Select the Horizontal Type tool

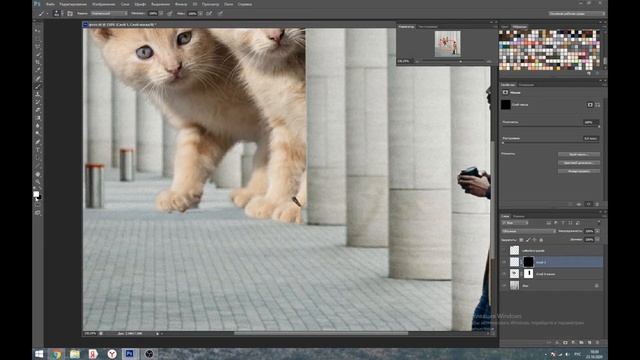coord(38,150)
